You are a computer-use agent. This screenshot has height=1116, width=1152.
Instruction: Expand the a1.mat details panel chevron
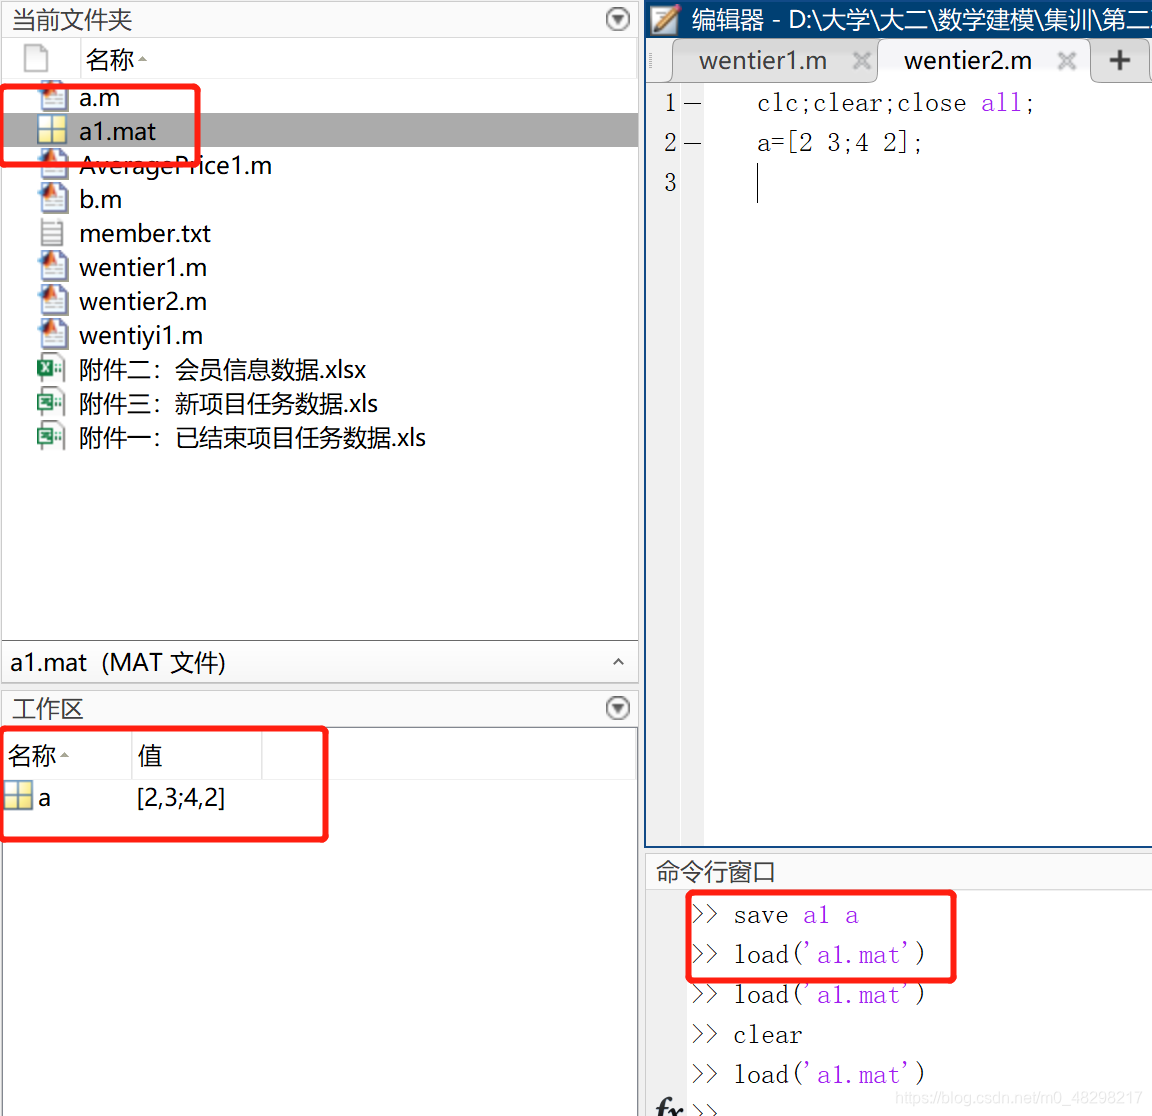(x=619, y=662)
